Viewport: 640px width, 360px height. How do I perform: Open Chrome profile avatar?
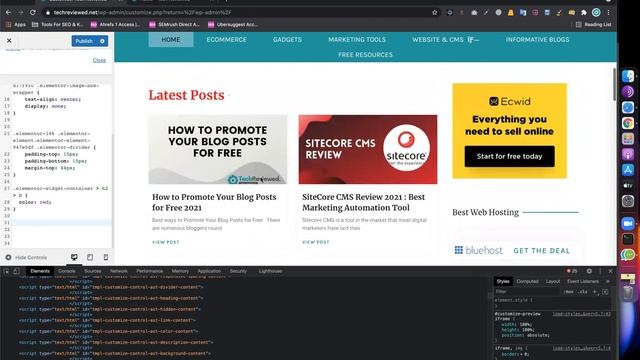(x=596, y=13)
